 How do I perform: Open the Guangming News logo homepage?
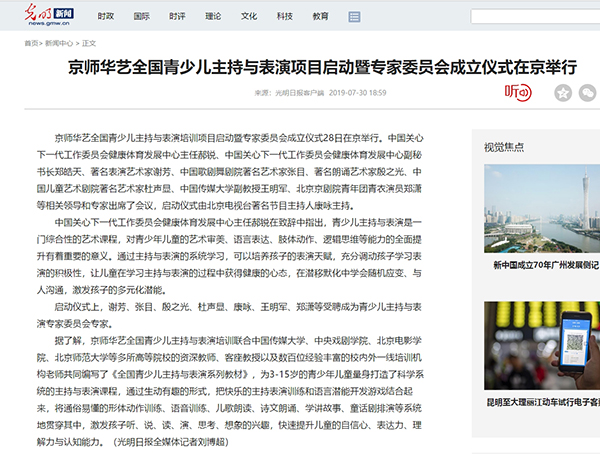tap(49, 15)
